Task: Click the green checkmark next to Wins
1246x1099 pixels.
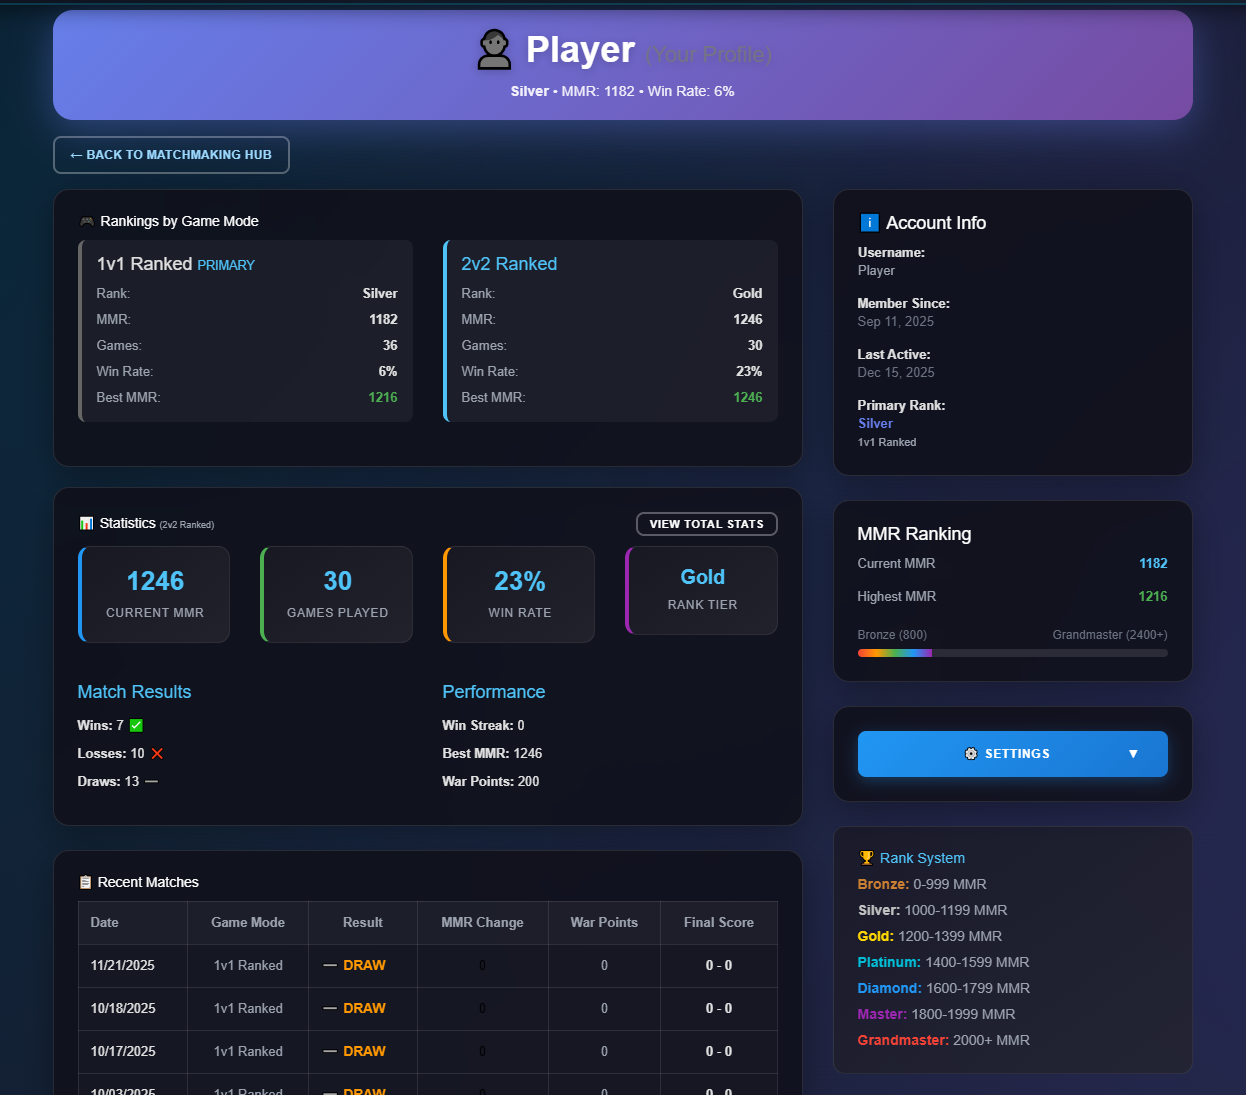Action: pyautogui.click(x=135, y=725)
